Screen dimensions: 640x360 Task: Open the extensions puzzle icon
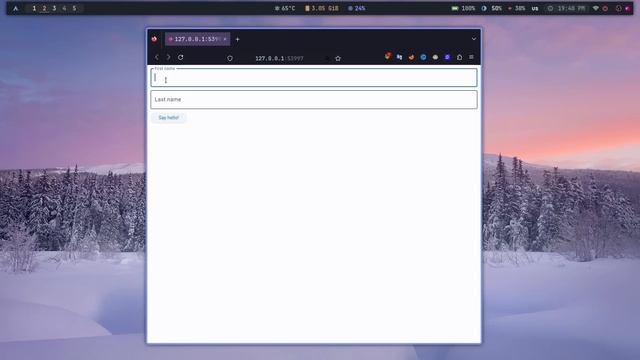click(460, 57)
